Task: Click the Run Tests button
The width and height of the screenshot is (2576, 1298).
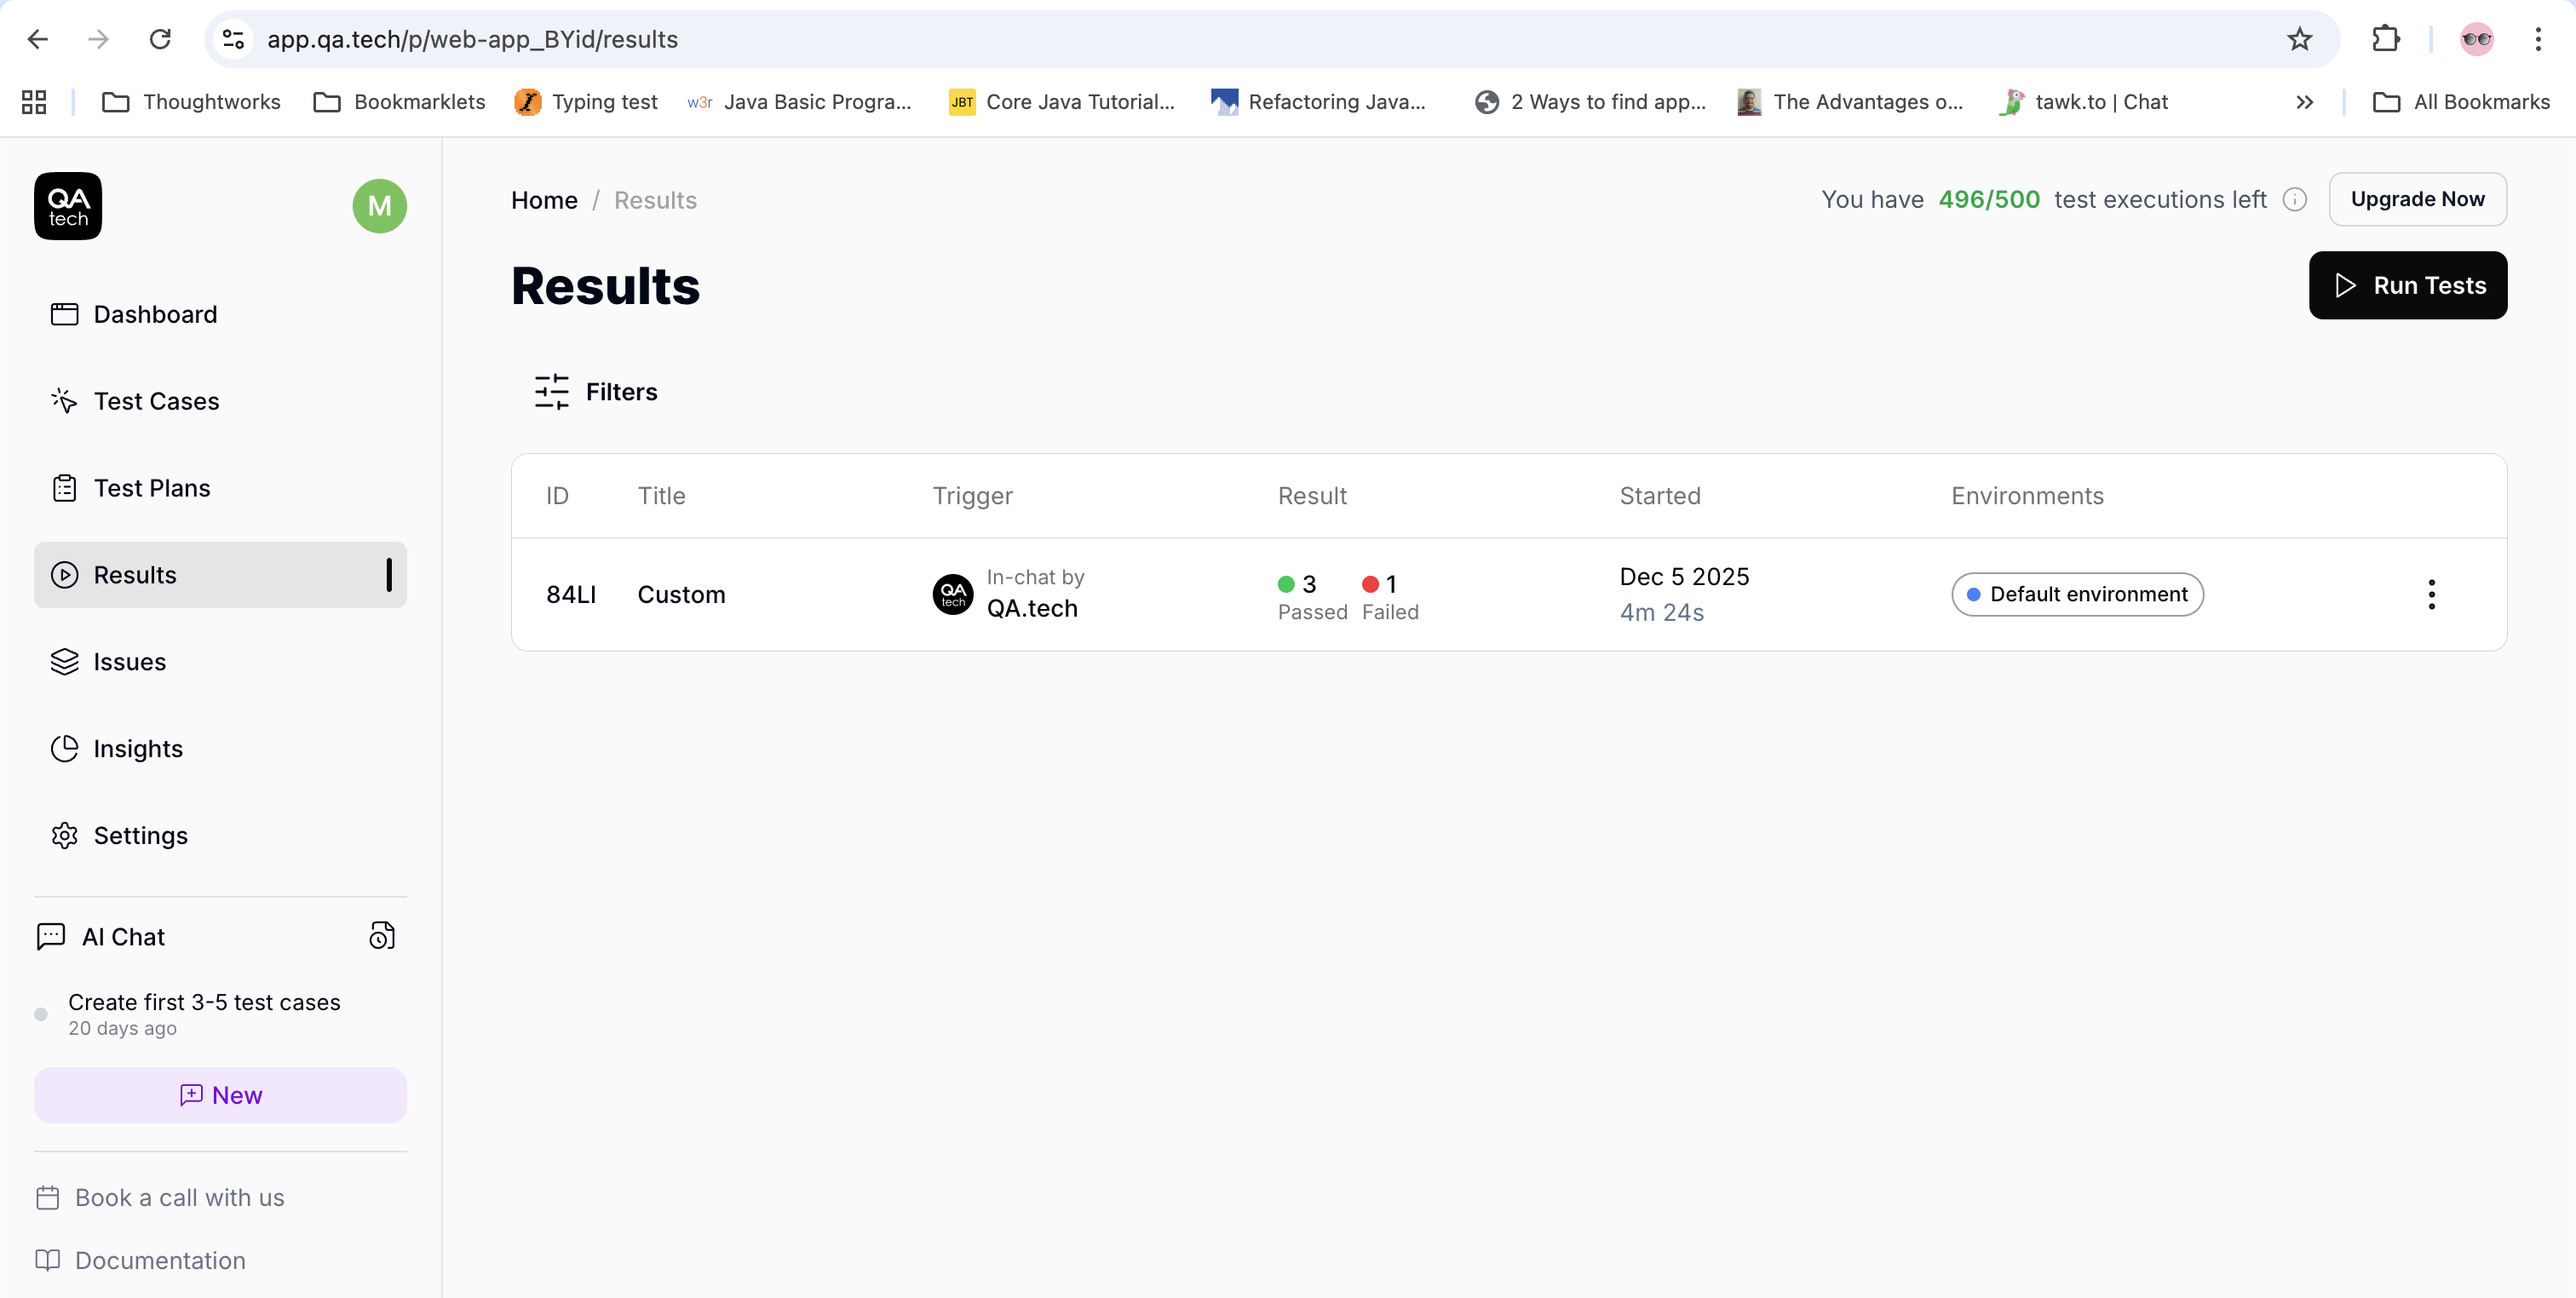Action: [x=2407, y=286]
